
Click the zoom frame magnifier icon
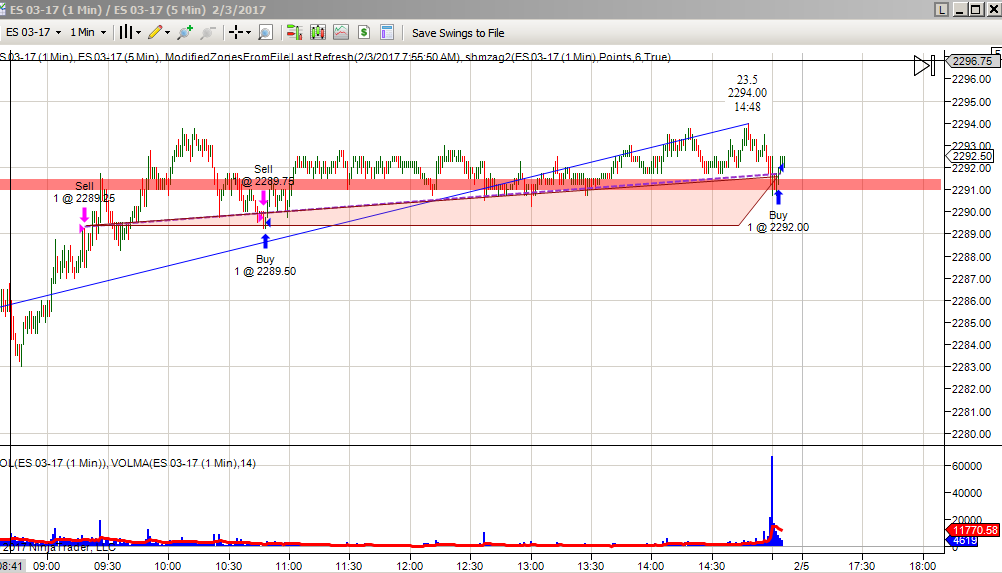point(265,32)
